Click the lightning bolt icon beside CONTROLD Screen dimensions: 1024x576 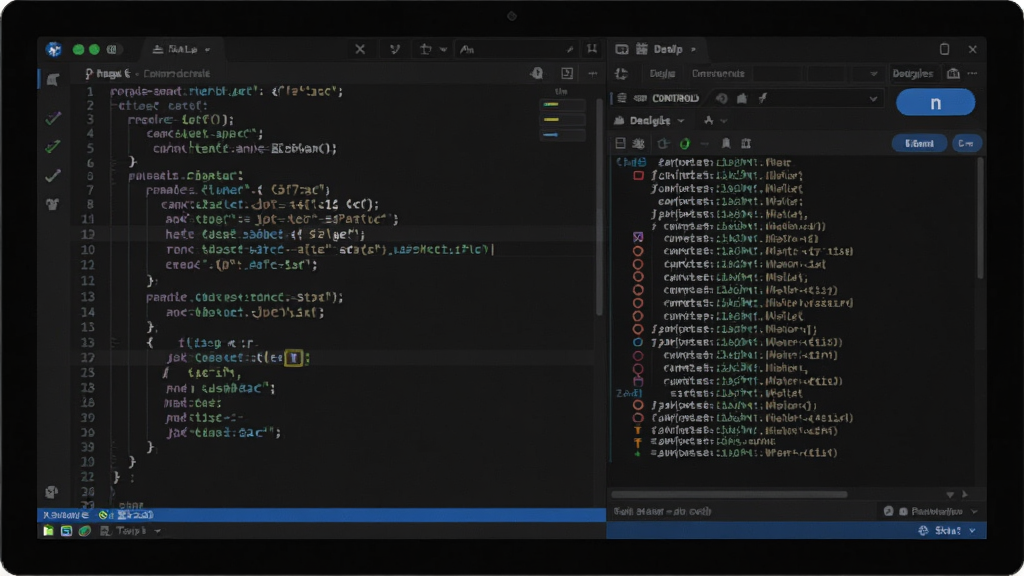(763, 98)
